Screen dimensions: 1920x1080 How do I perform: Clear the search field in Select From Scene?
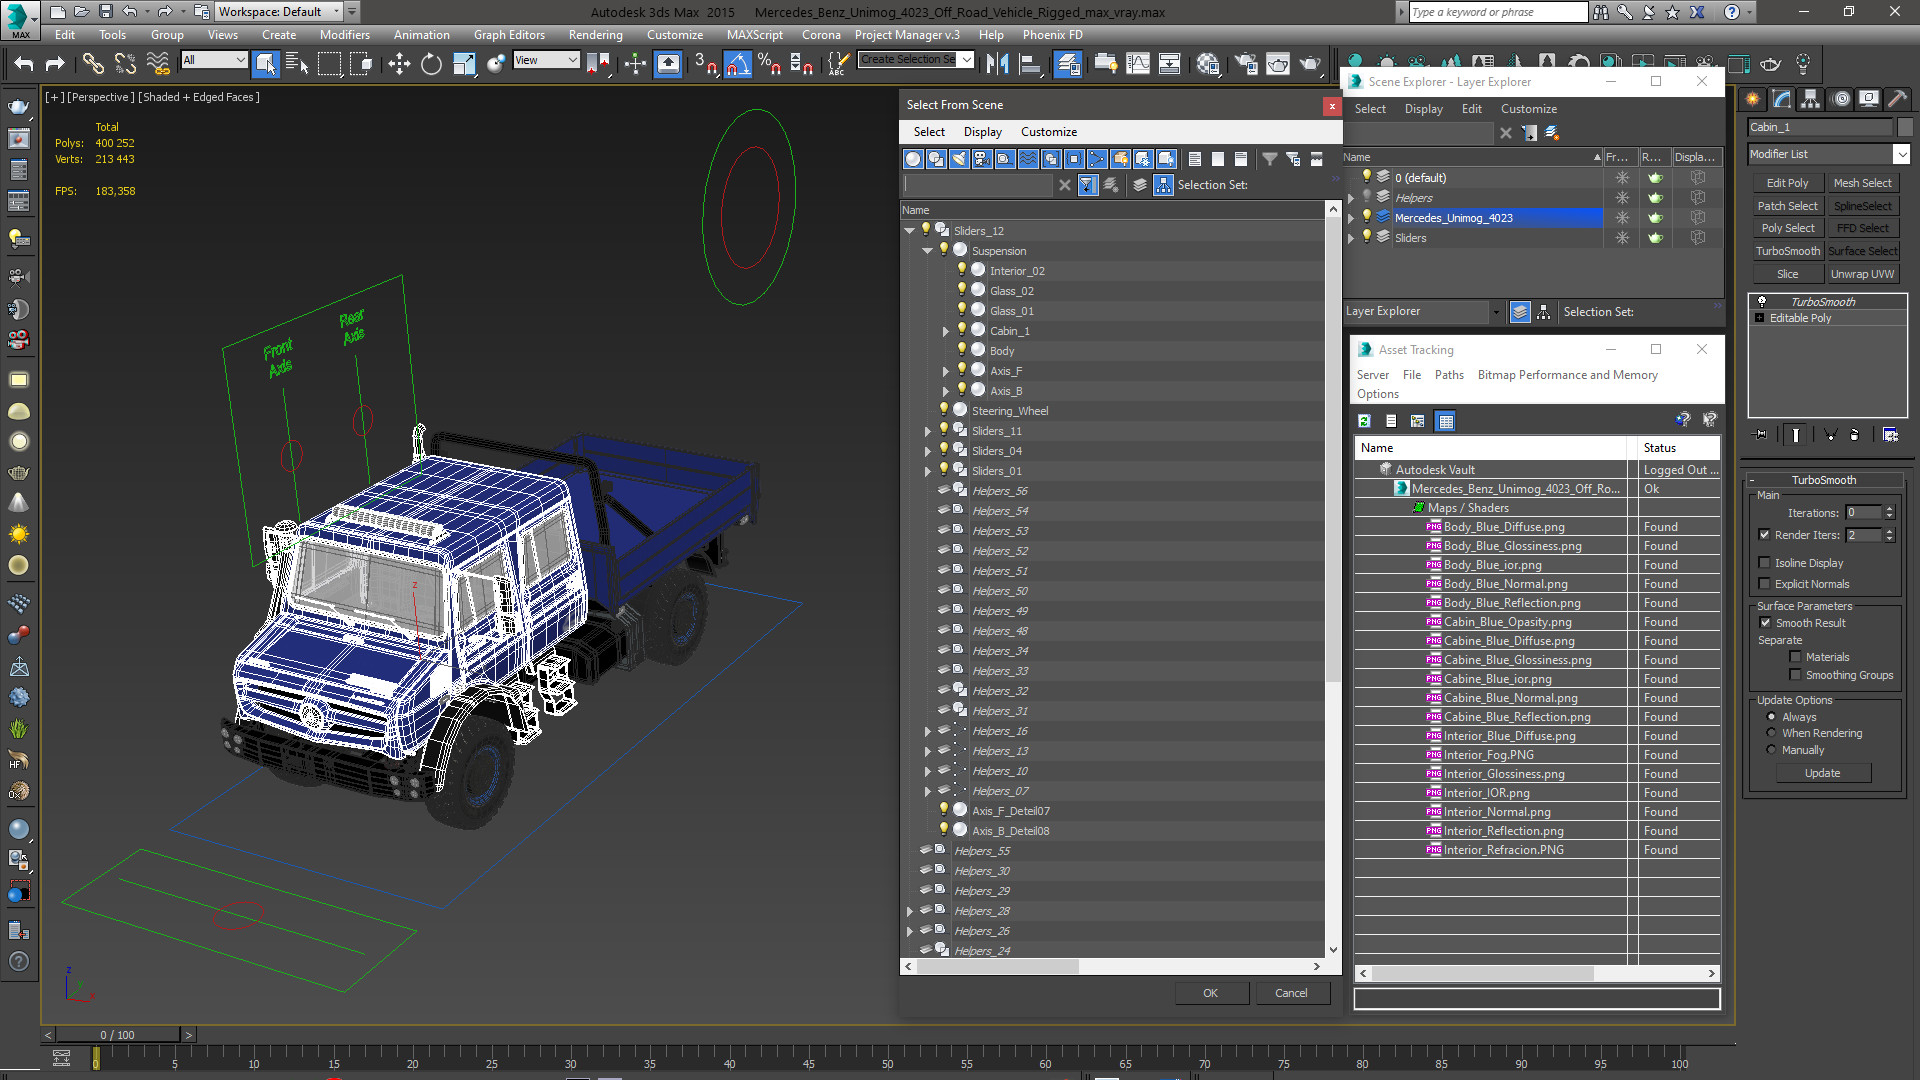point(1064,185)
